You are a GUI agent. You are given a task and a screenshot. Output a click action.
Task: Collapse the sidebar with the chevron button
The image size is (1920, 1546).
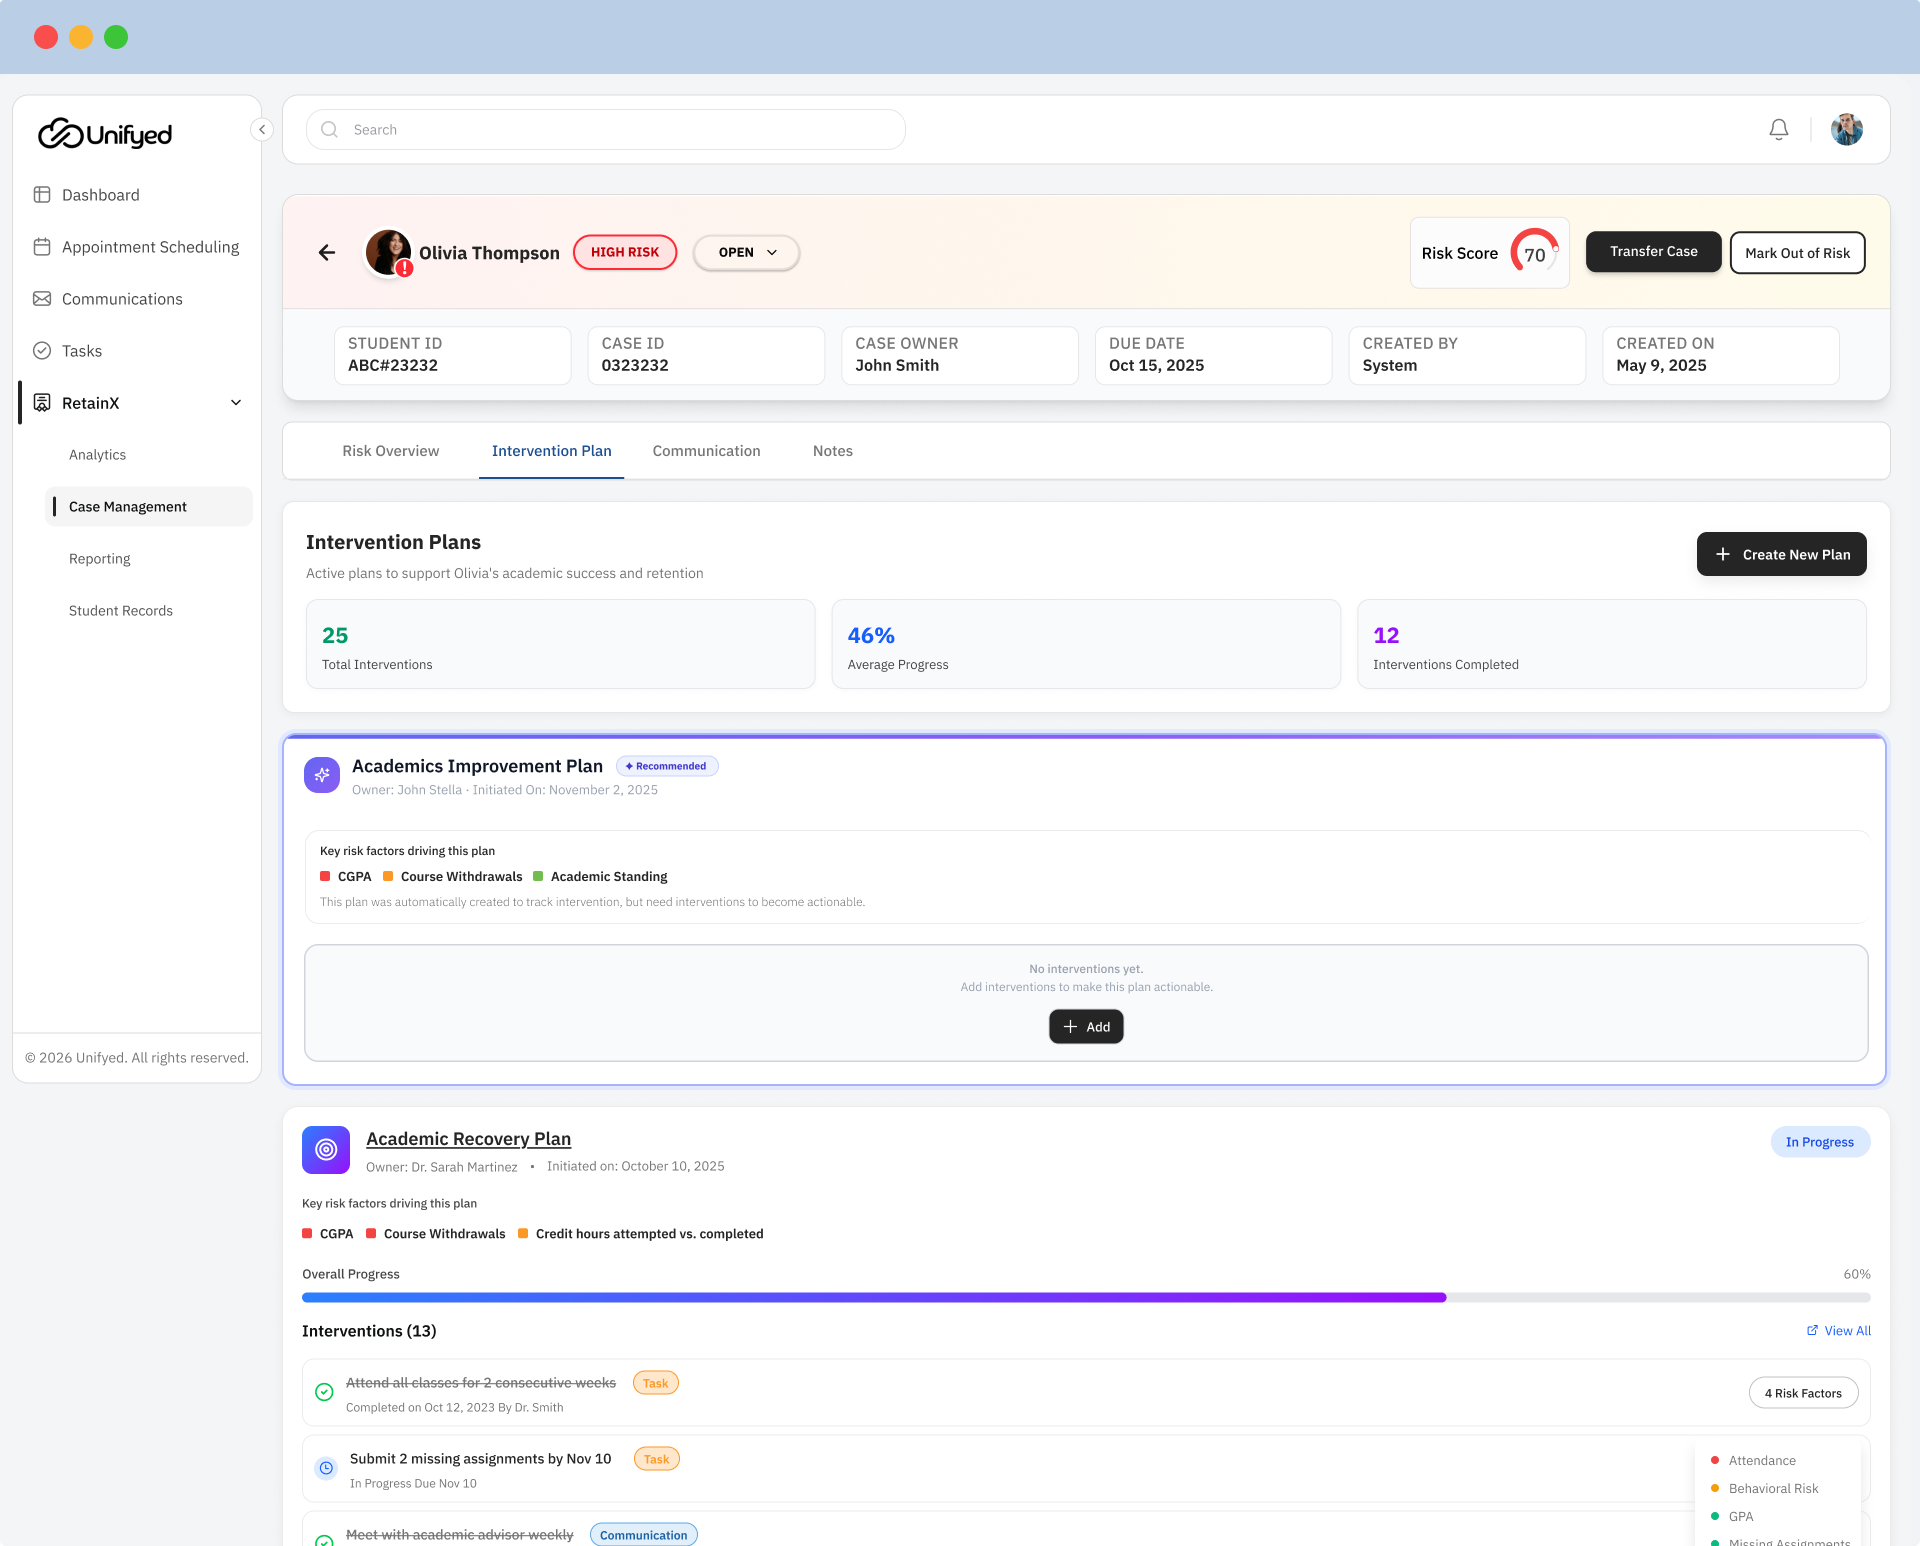pos(262,129)
